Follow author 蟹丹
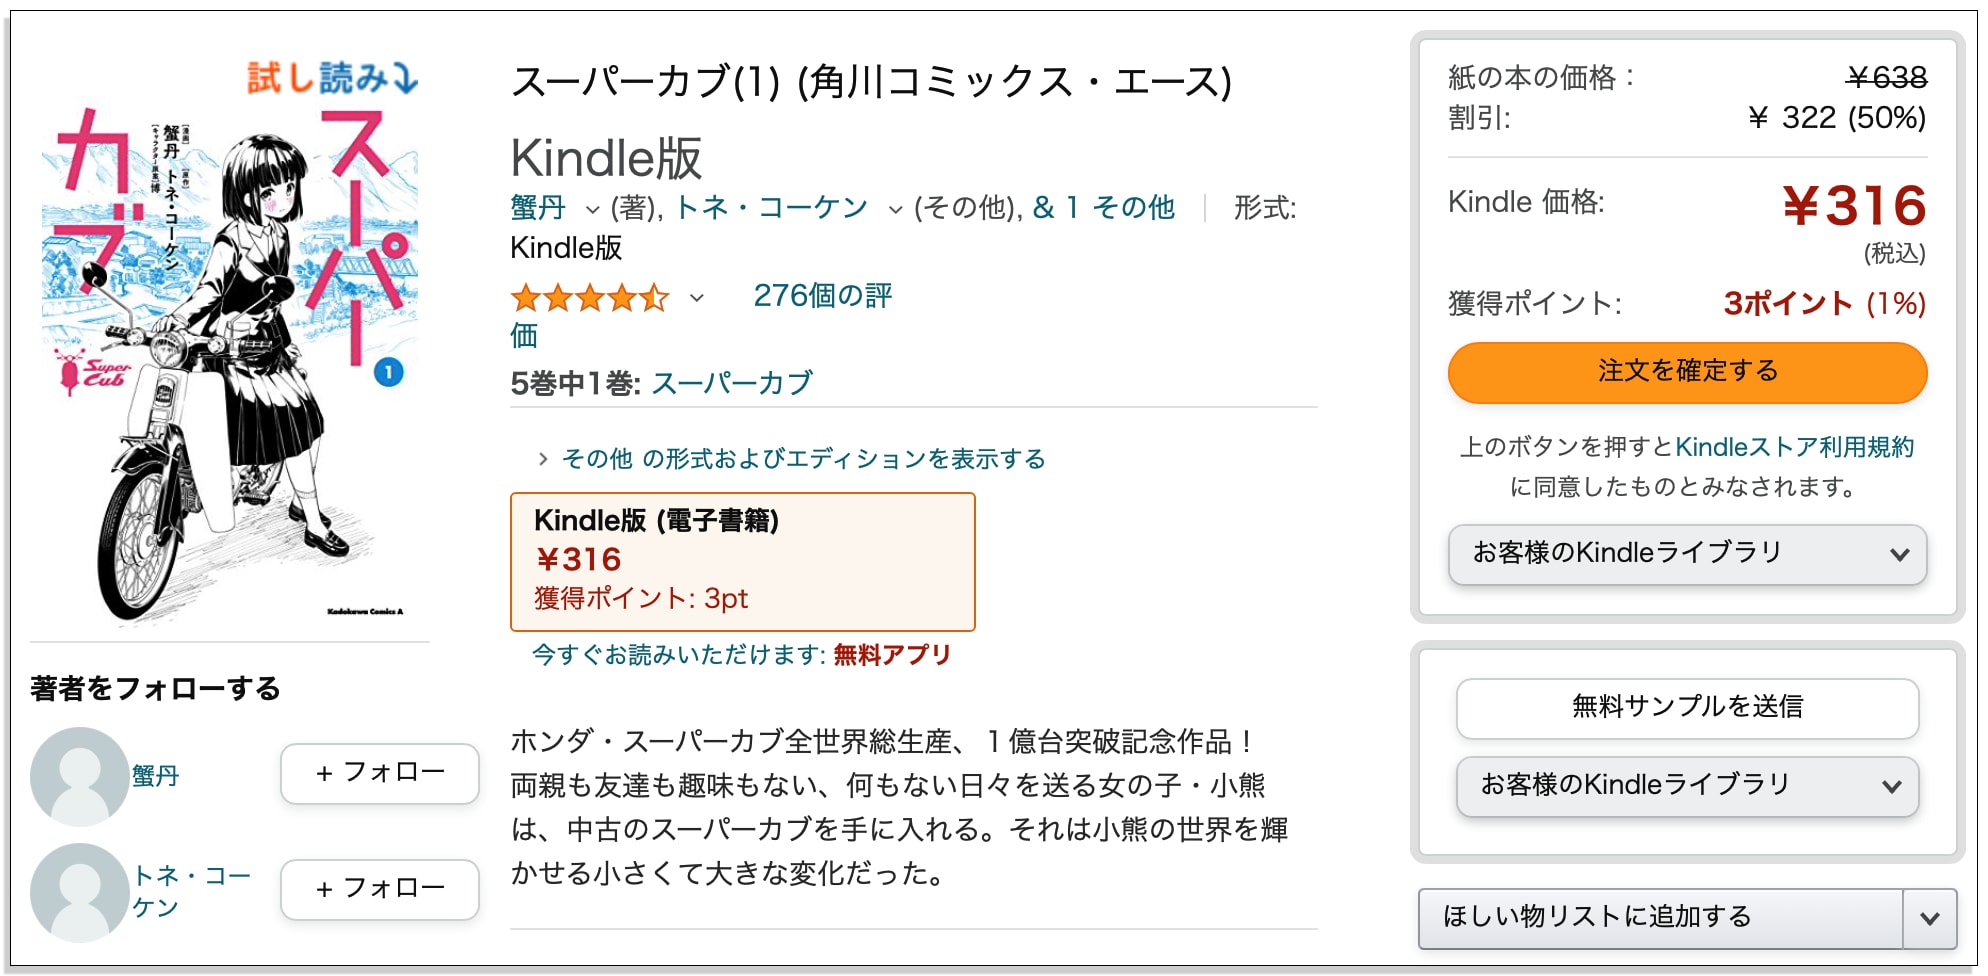Image resolution: width=1988 pixels, height=976 pixels. point(380,773)
